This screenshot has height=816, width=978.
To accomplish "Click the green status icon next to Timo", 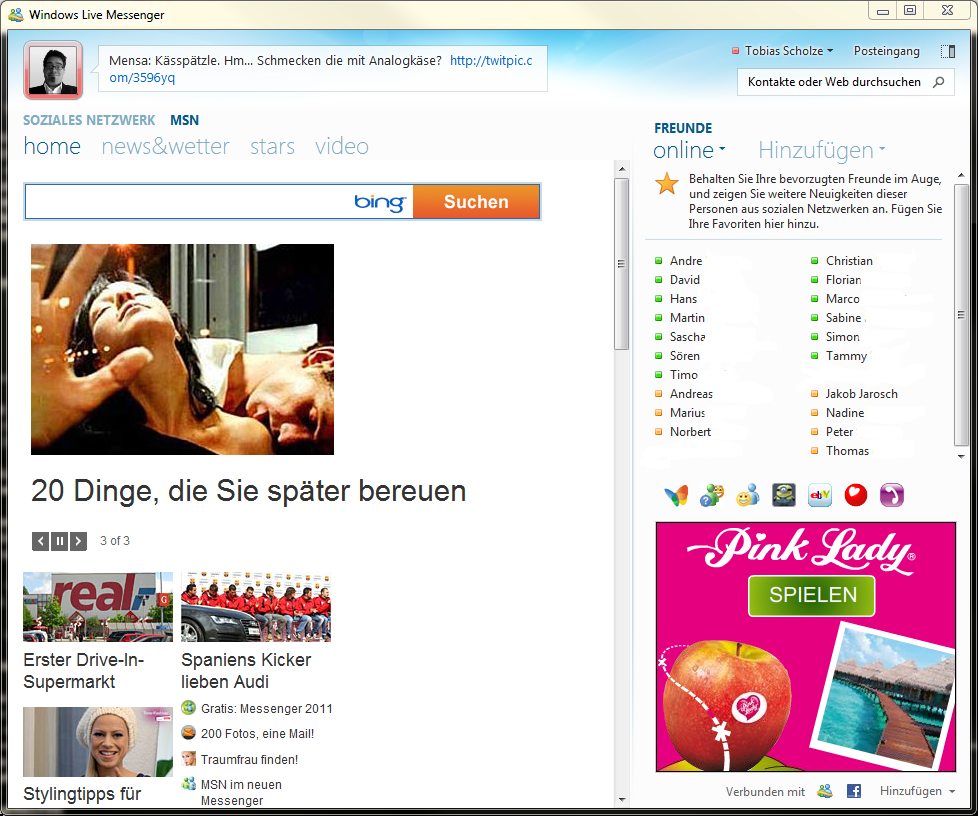I will pos(658,375).
